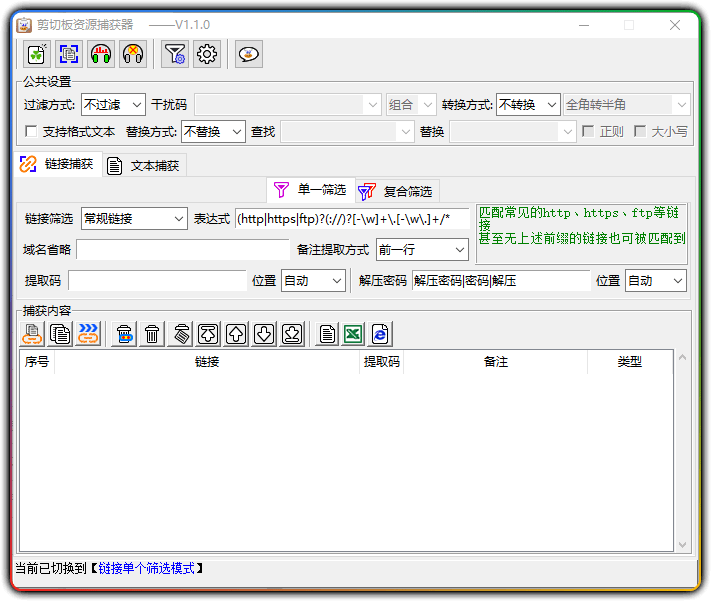711x601 pixels.
Task: Enable the 支持格式文本 checkbox
Action: pyautogui.click(x=31, y=131)
